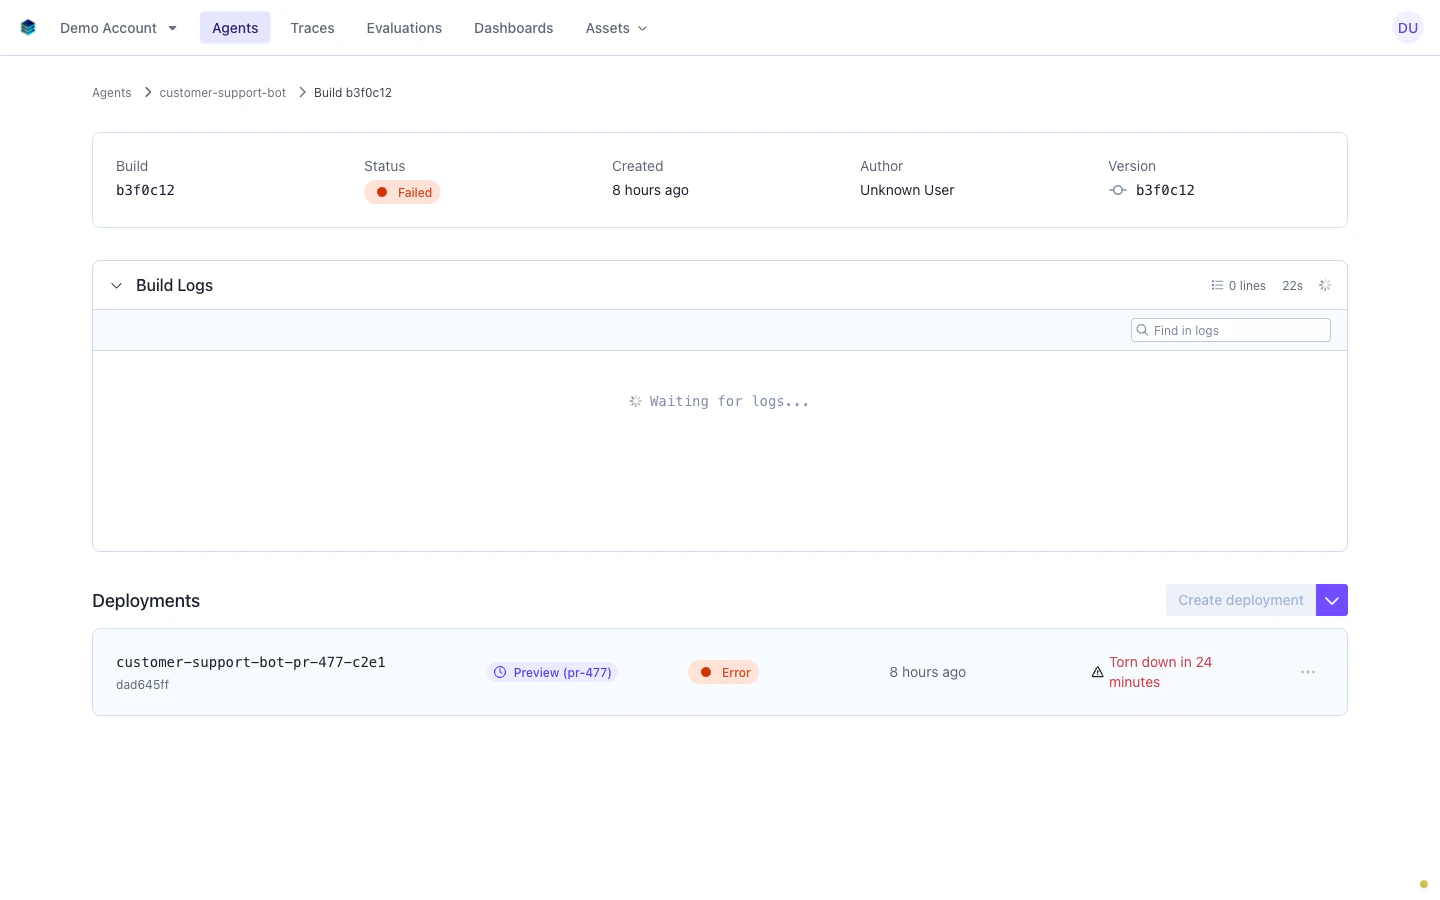Click the Build Logs heading

[174, 285]
